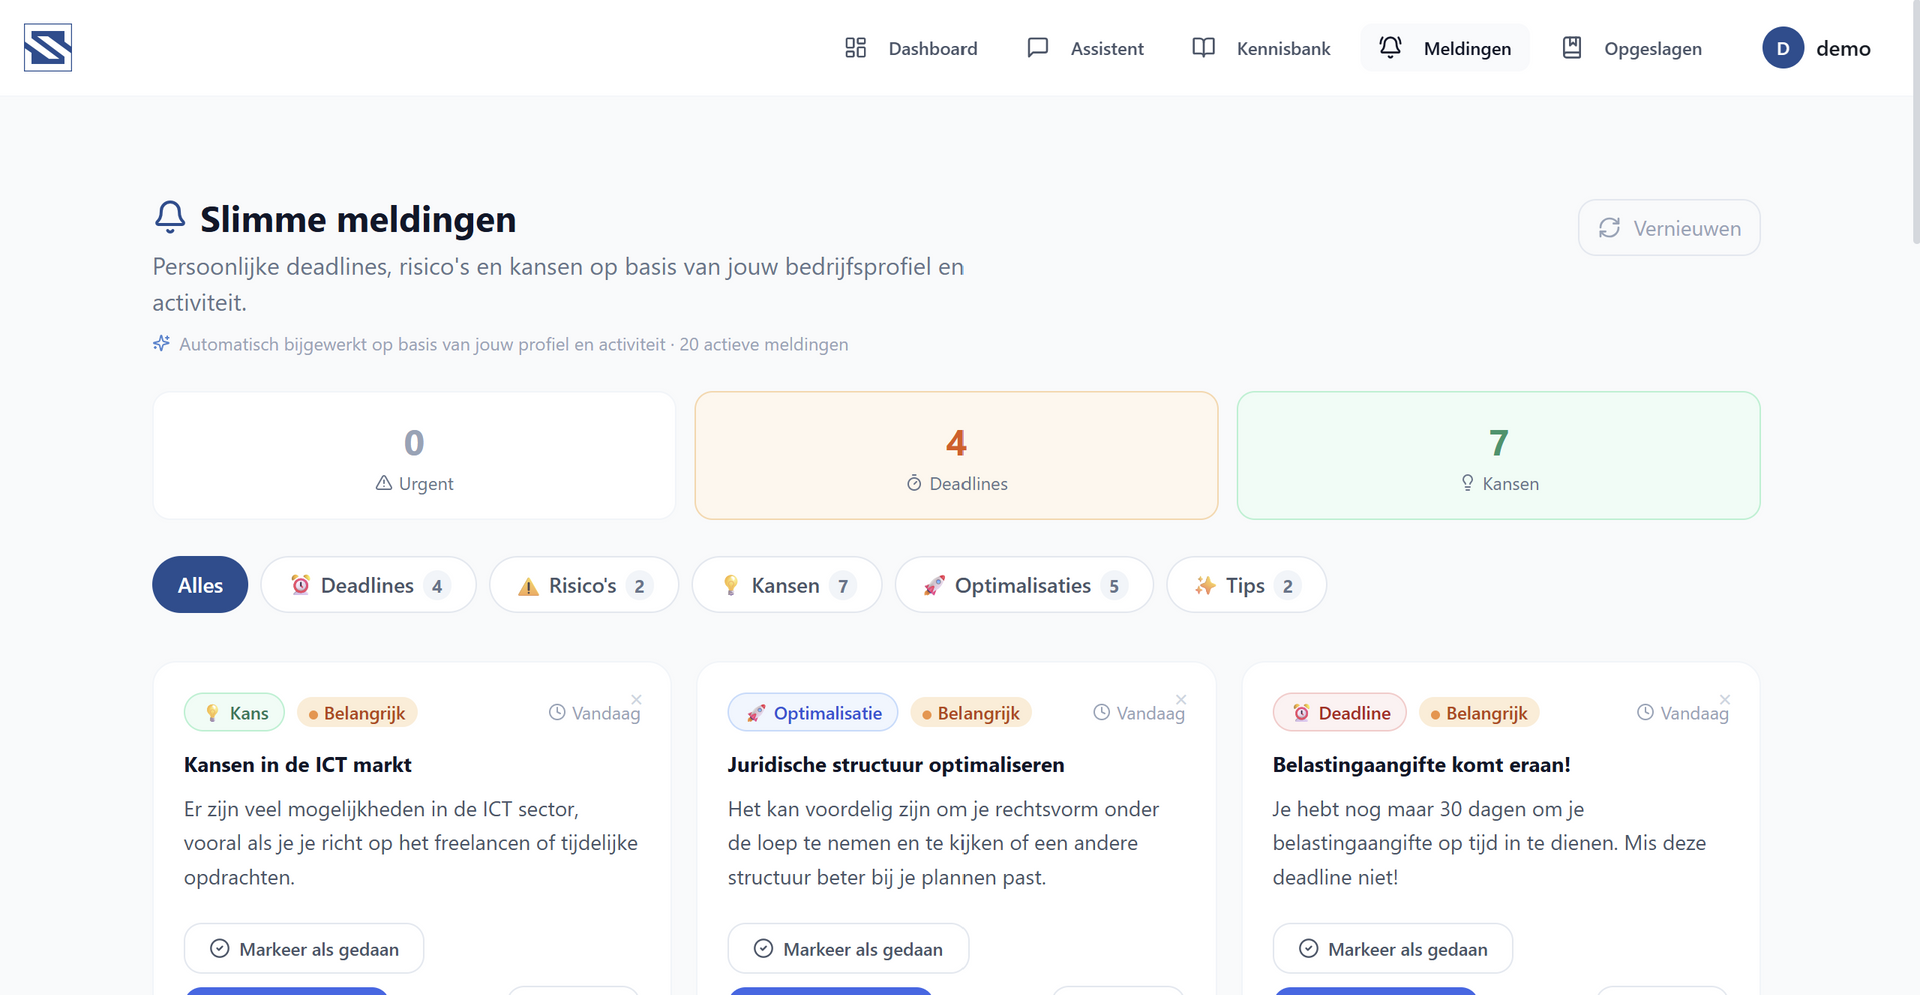Select the 4 Deadlines summary card
The image size is (1920, 995).
[956, 455]
